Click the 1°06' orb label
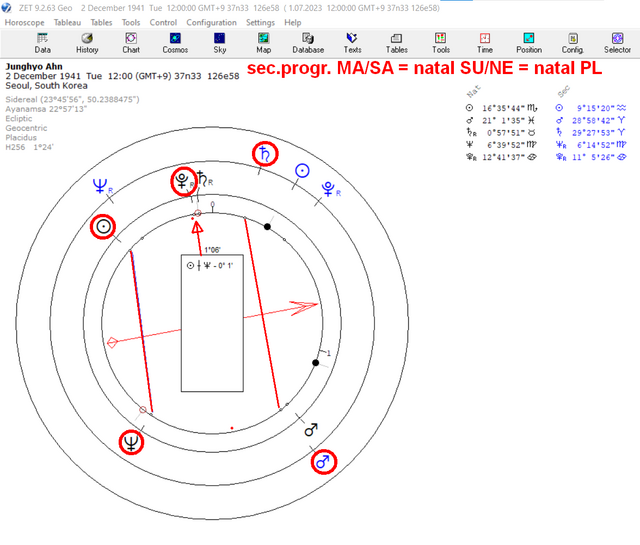This screenshot has width=640, height=545. click(212, 250)
